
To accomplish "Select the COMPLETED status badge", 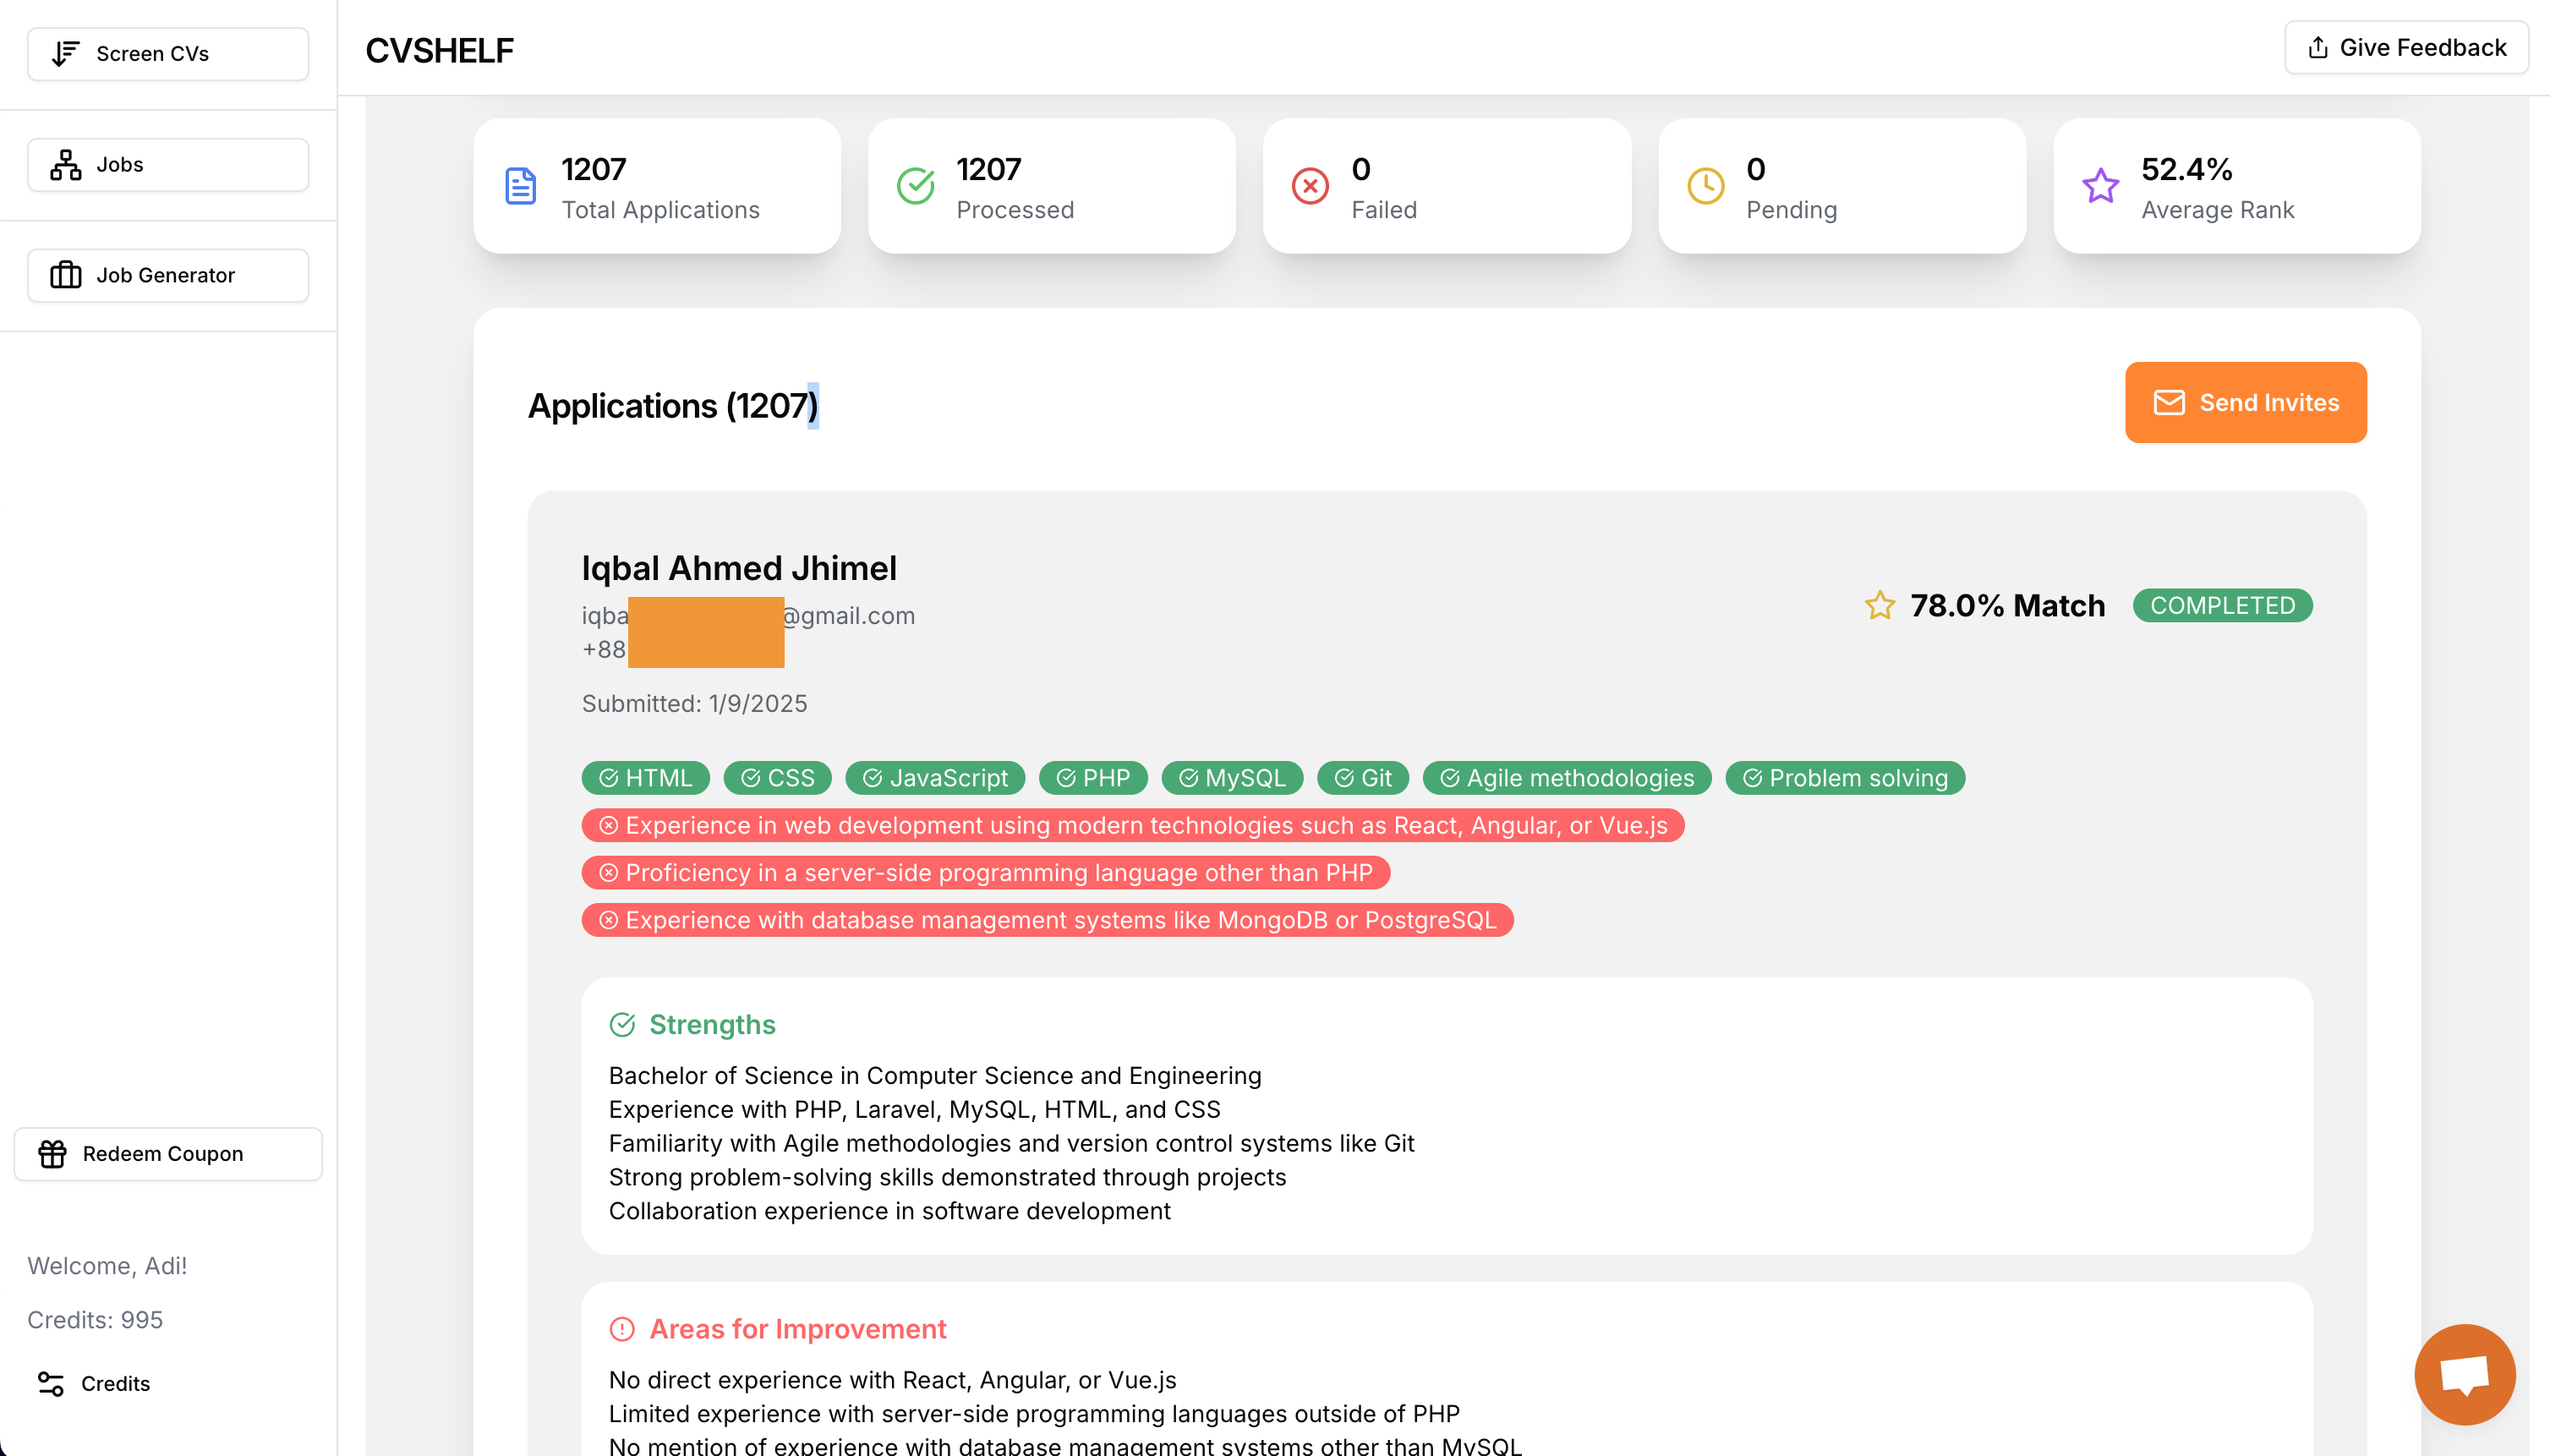I will click(2223, 605).
